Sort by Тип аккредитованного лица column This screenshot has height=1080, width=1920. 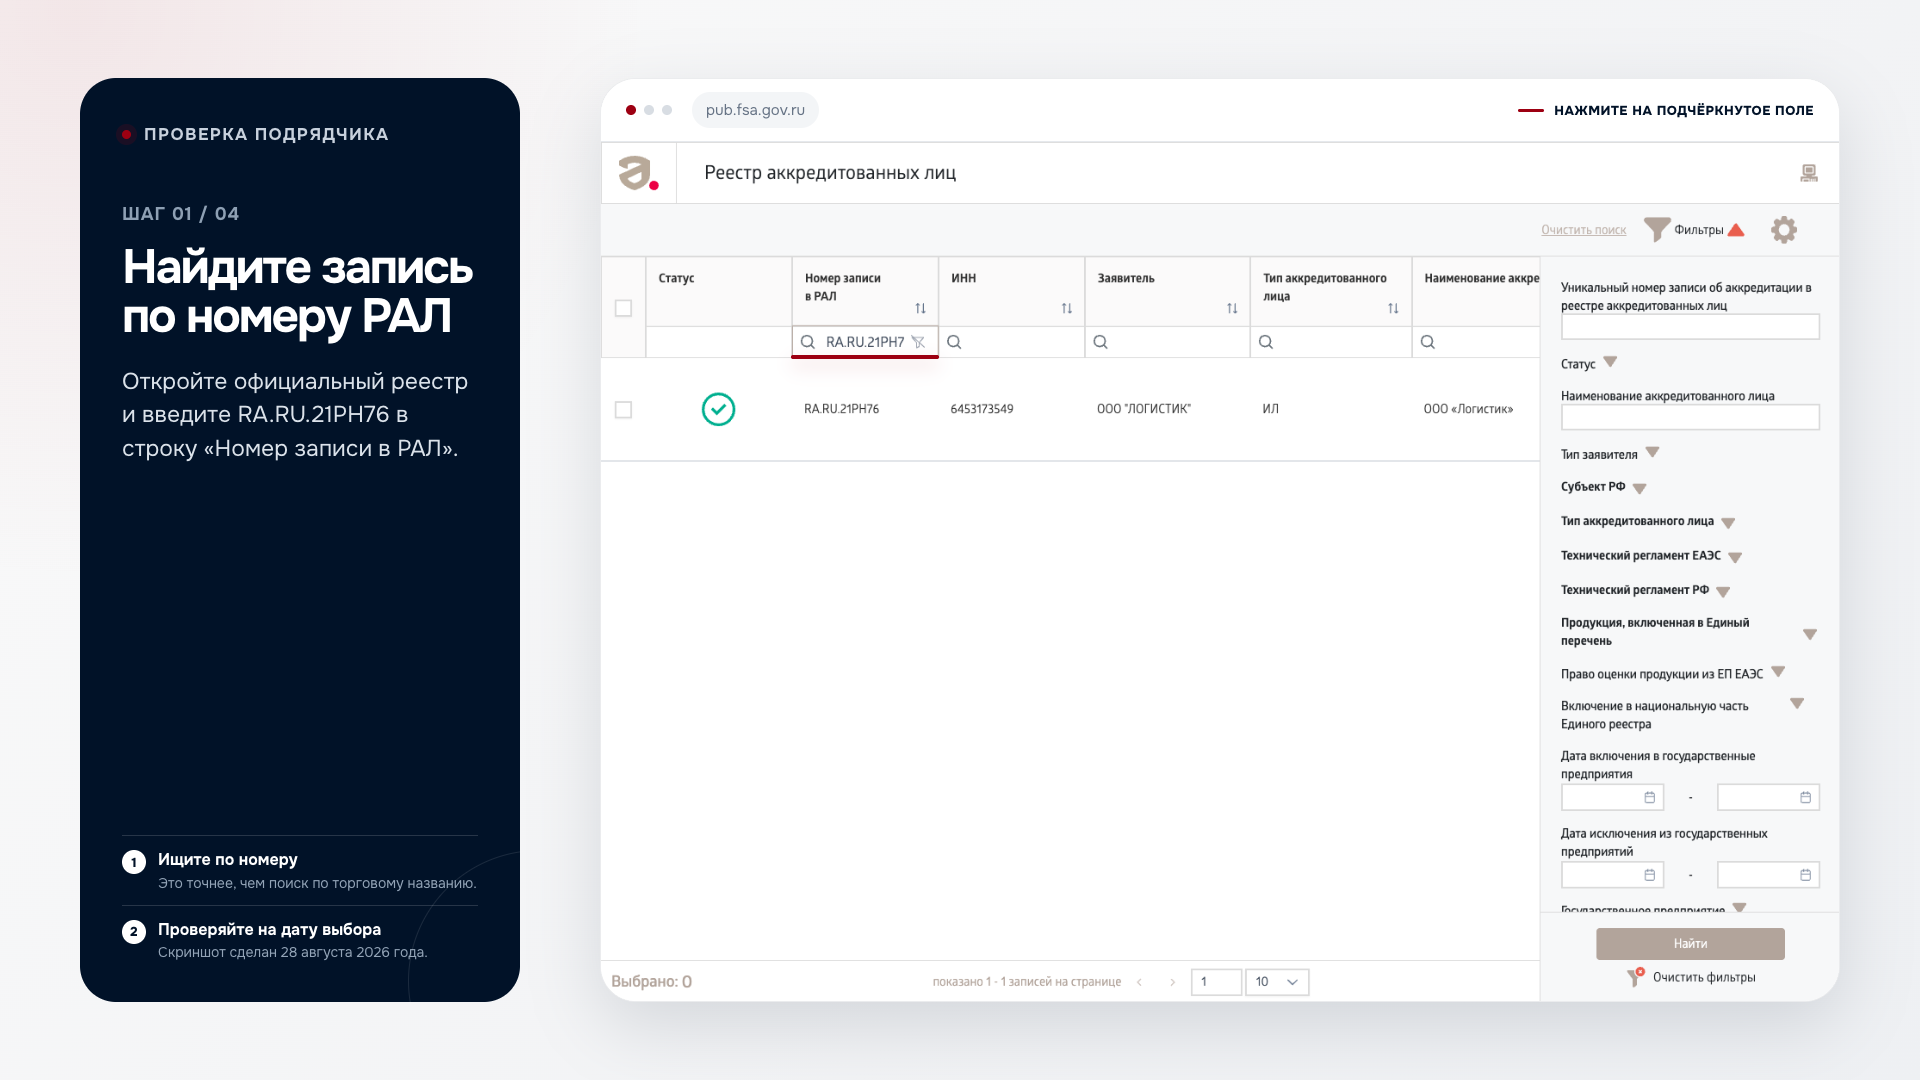pyautogui.click(x=1393, y=308)
